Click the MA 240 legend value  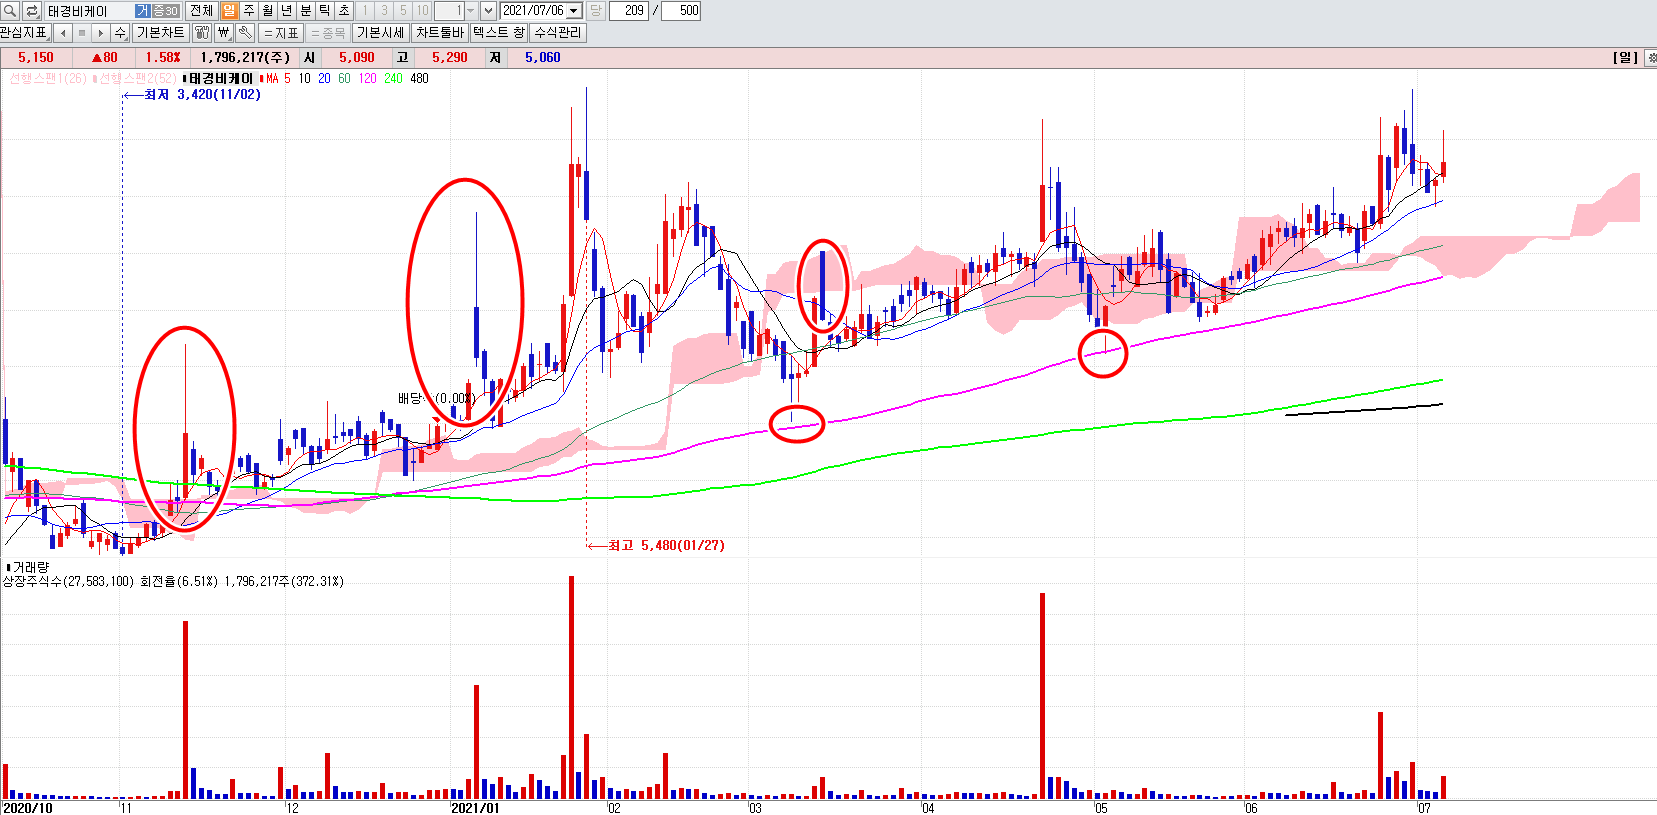tap(393, 79)
